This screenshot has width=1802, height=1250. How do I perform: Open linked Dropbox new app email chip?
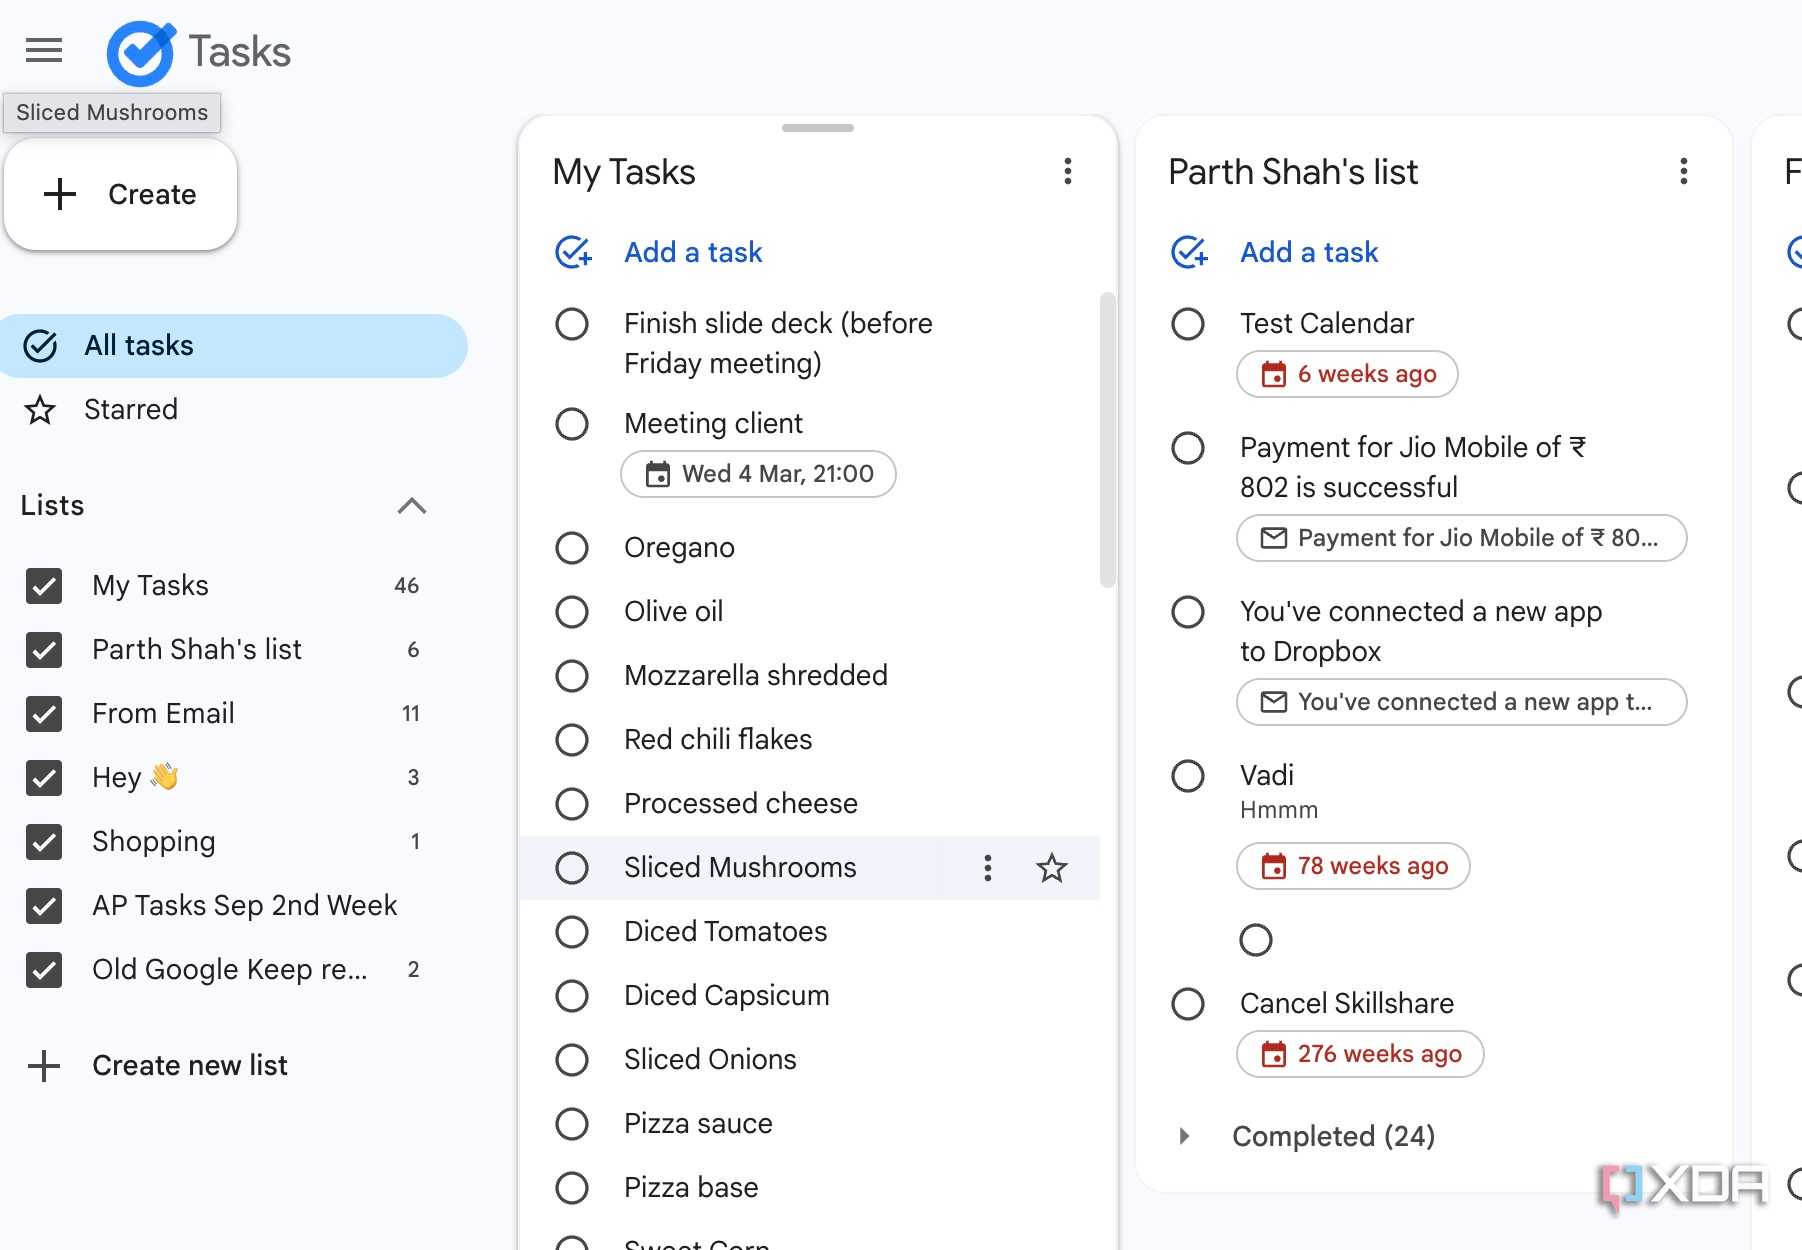tap(1462, 702)
